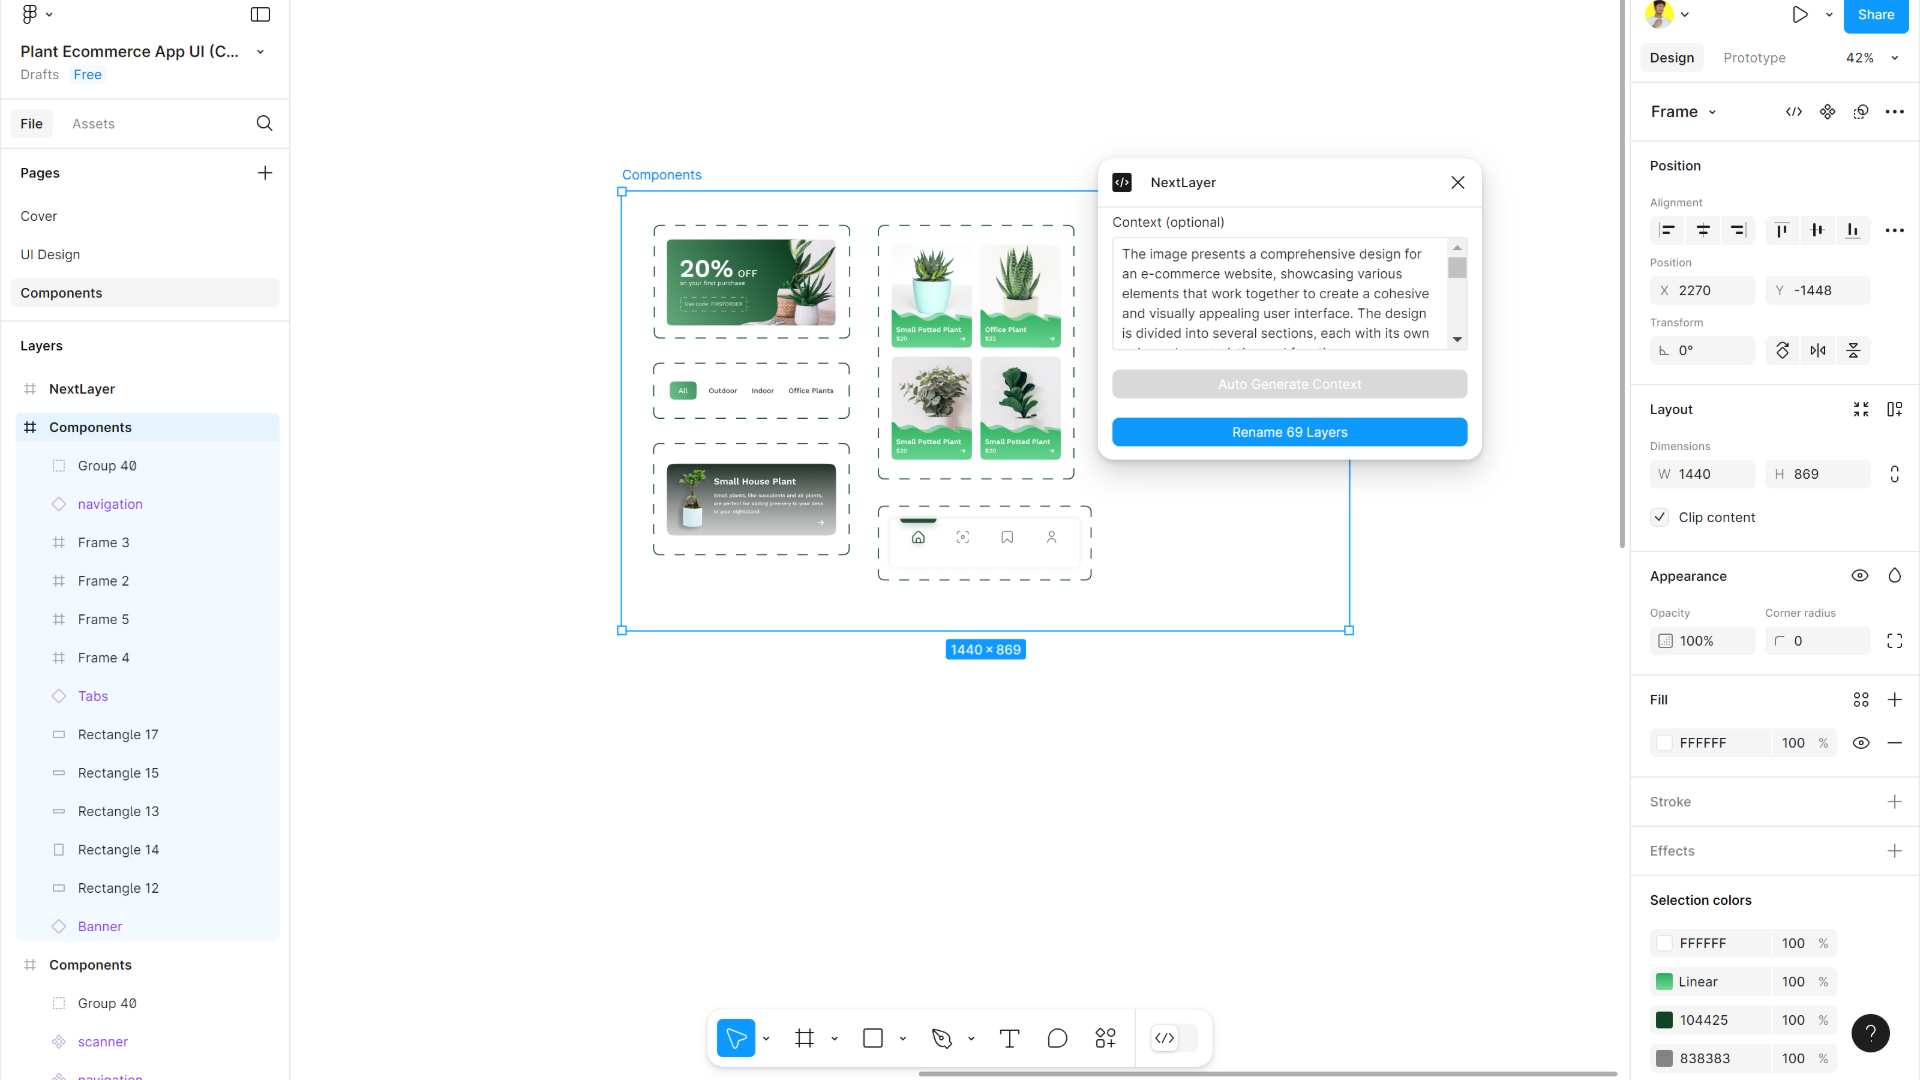1920x1080 pixels.
Task: Toggle the Clip content checkbox
Action: point(1660,517)
